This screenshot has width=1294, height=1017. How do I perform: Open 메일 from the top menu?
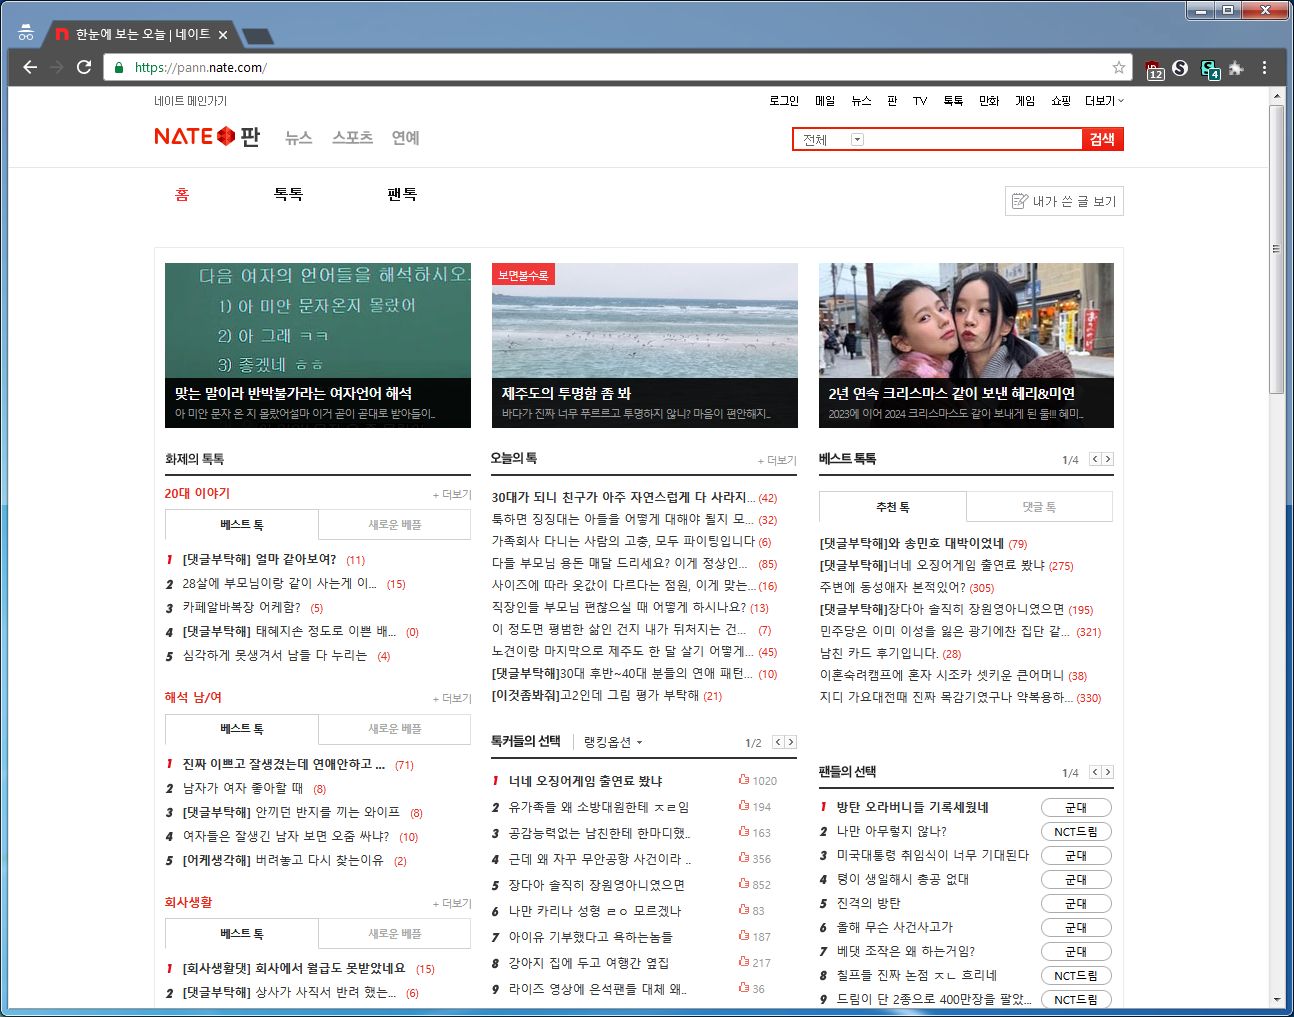[825, 101]
